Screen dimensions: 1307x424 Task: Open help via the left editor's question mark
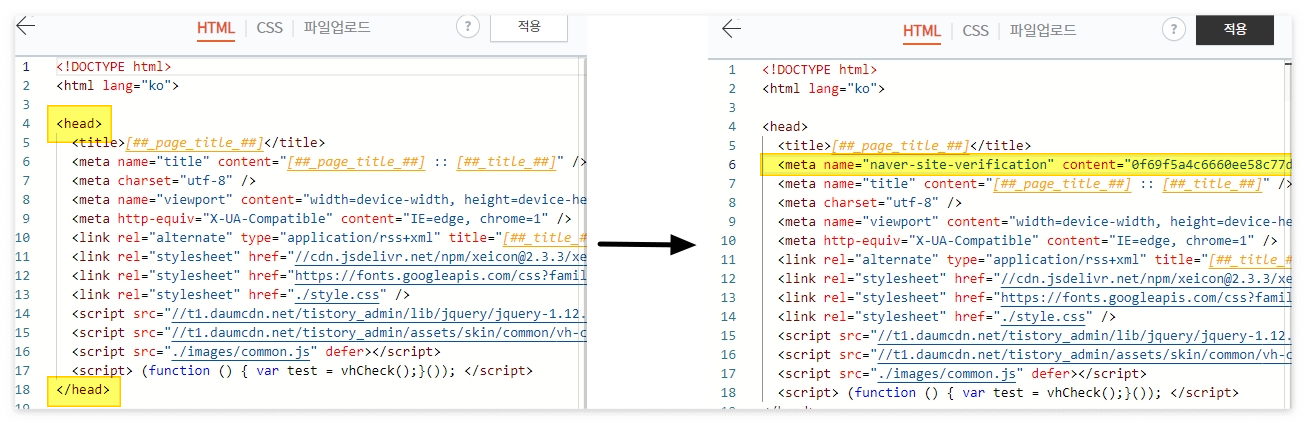coord(468,27)
